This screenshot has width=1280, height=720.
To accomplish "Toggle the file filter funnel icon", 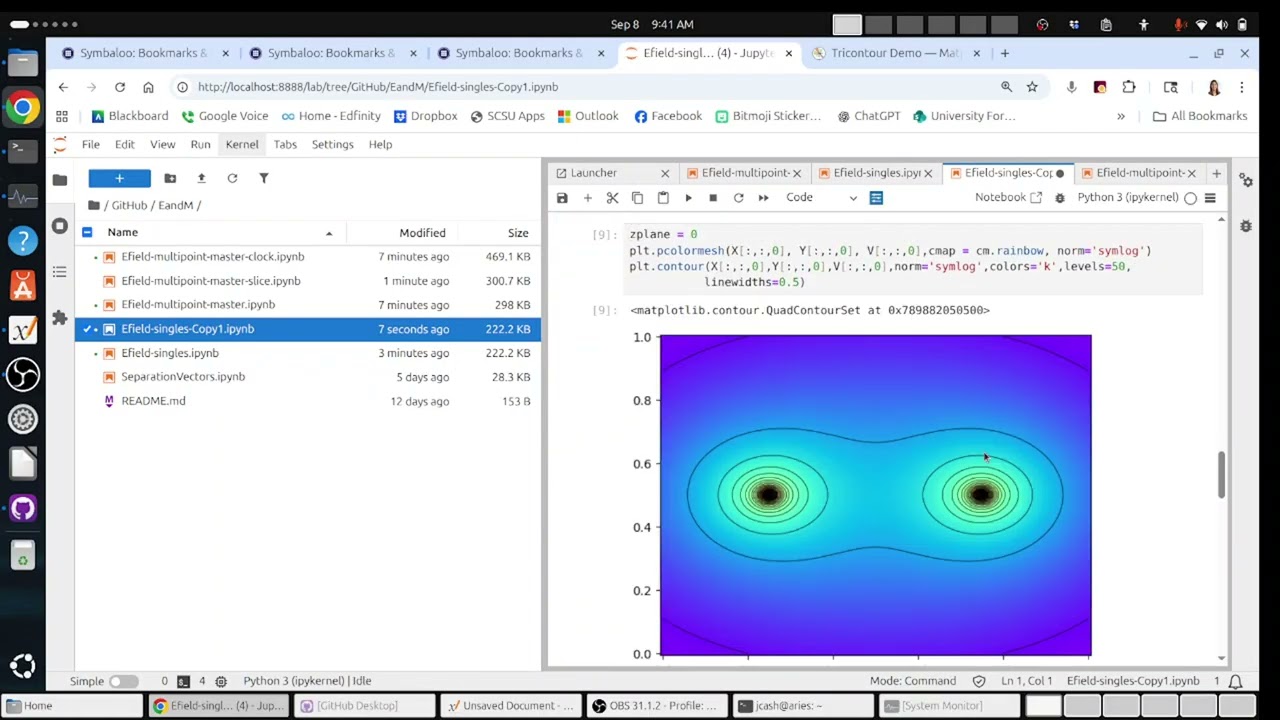I will (264, 178).
